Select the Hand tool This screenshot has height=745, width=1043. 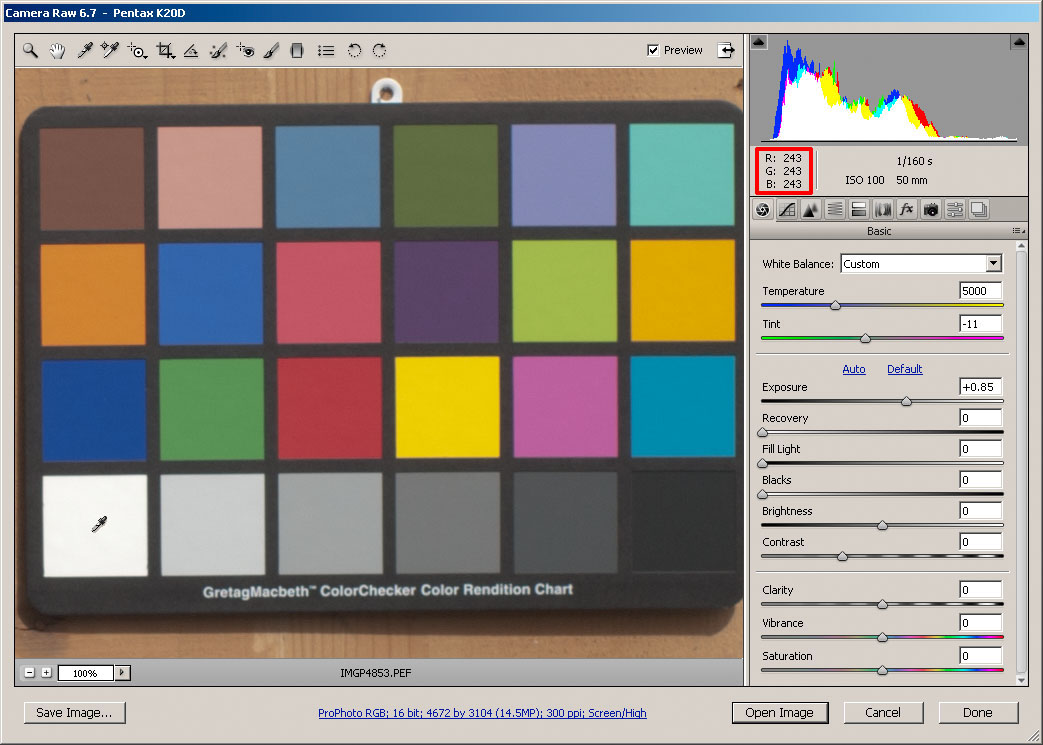click(x=57, y=51)
